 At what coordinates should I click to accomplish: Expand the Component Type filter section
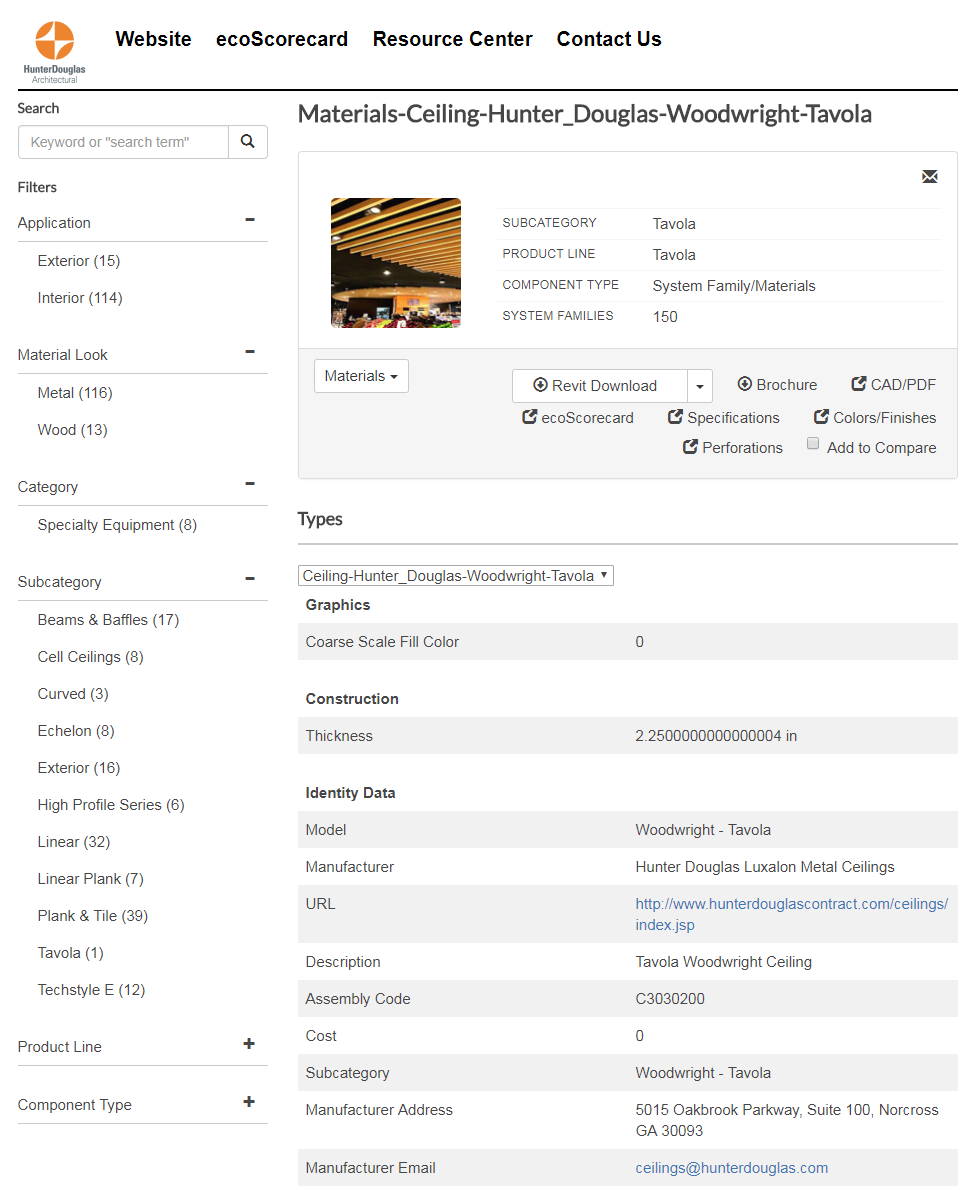[x=249, y=1102]
